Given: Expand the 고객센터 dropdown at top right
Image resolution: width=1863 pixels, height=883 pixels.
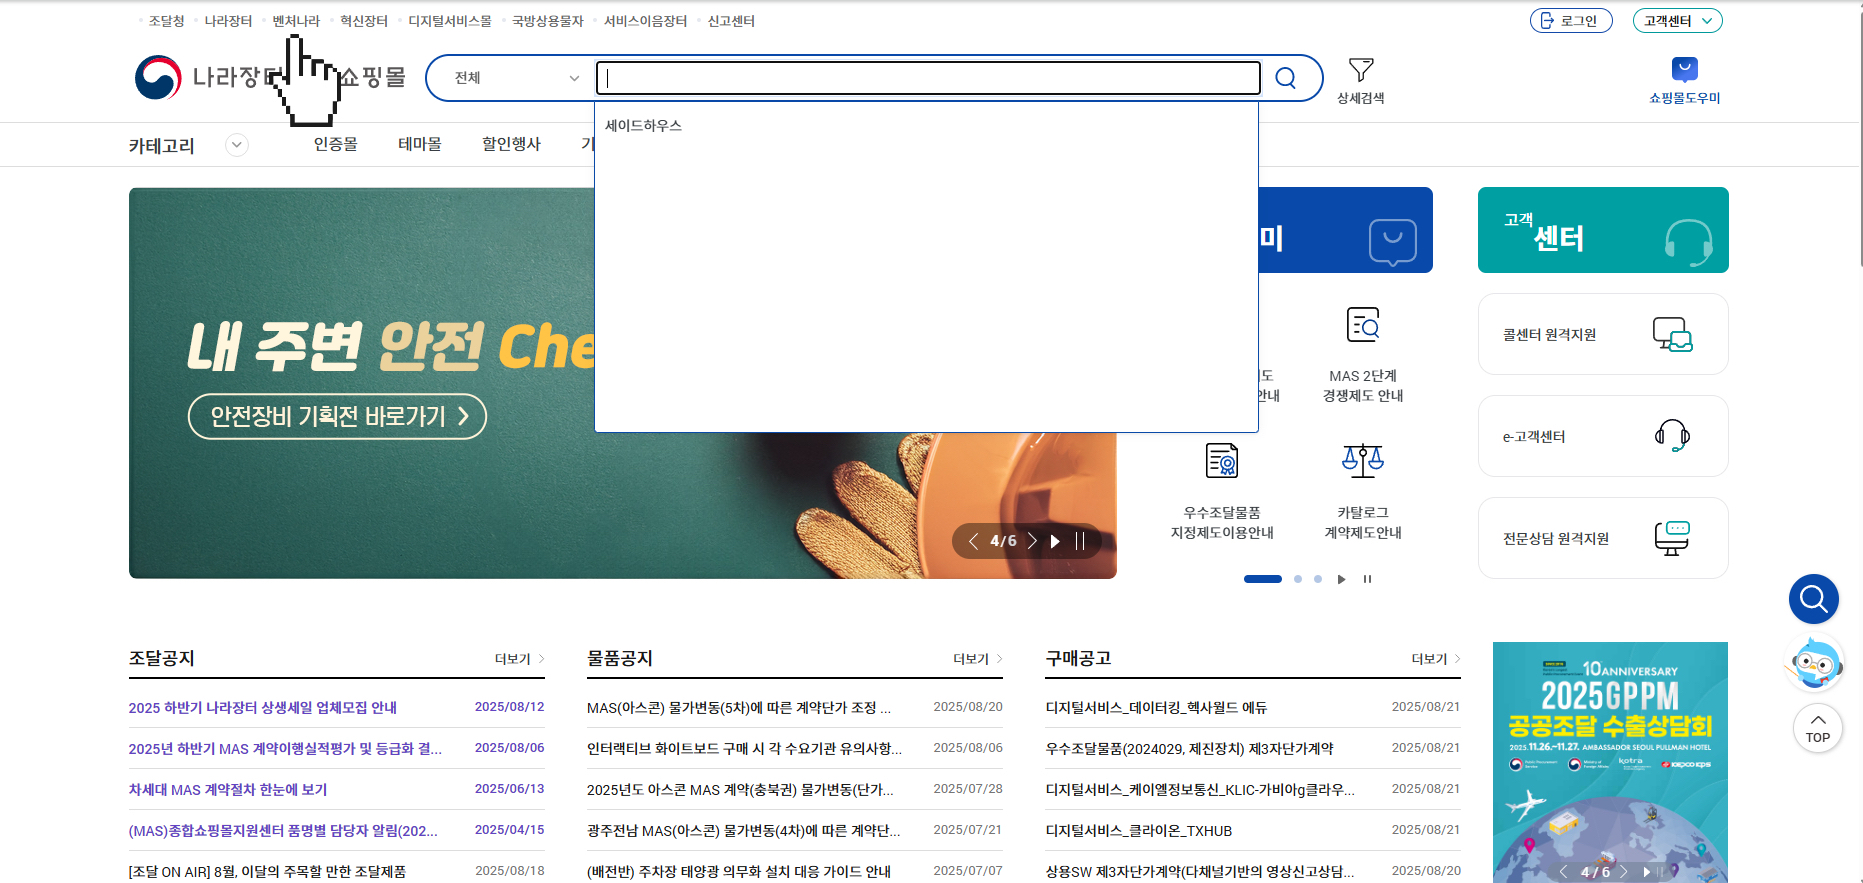Looking at the screenshot, I should point(1678,21).
